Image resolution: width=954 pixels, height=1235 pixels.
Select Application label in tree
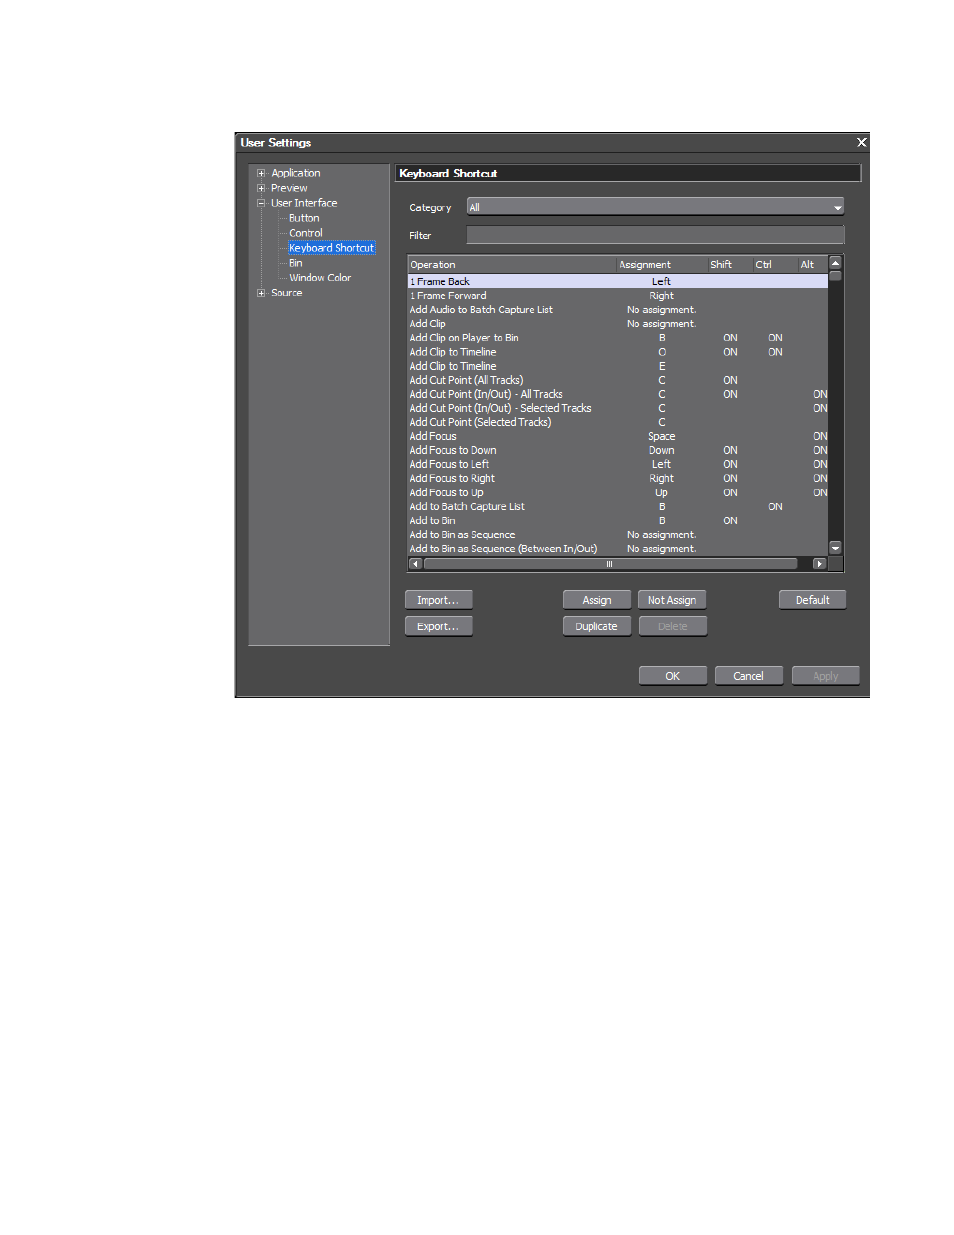point(296,173)
